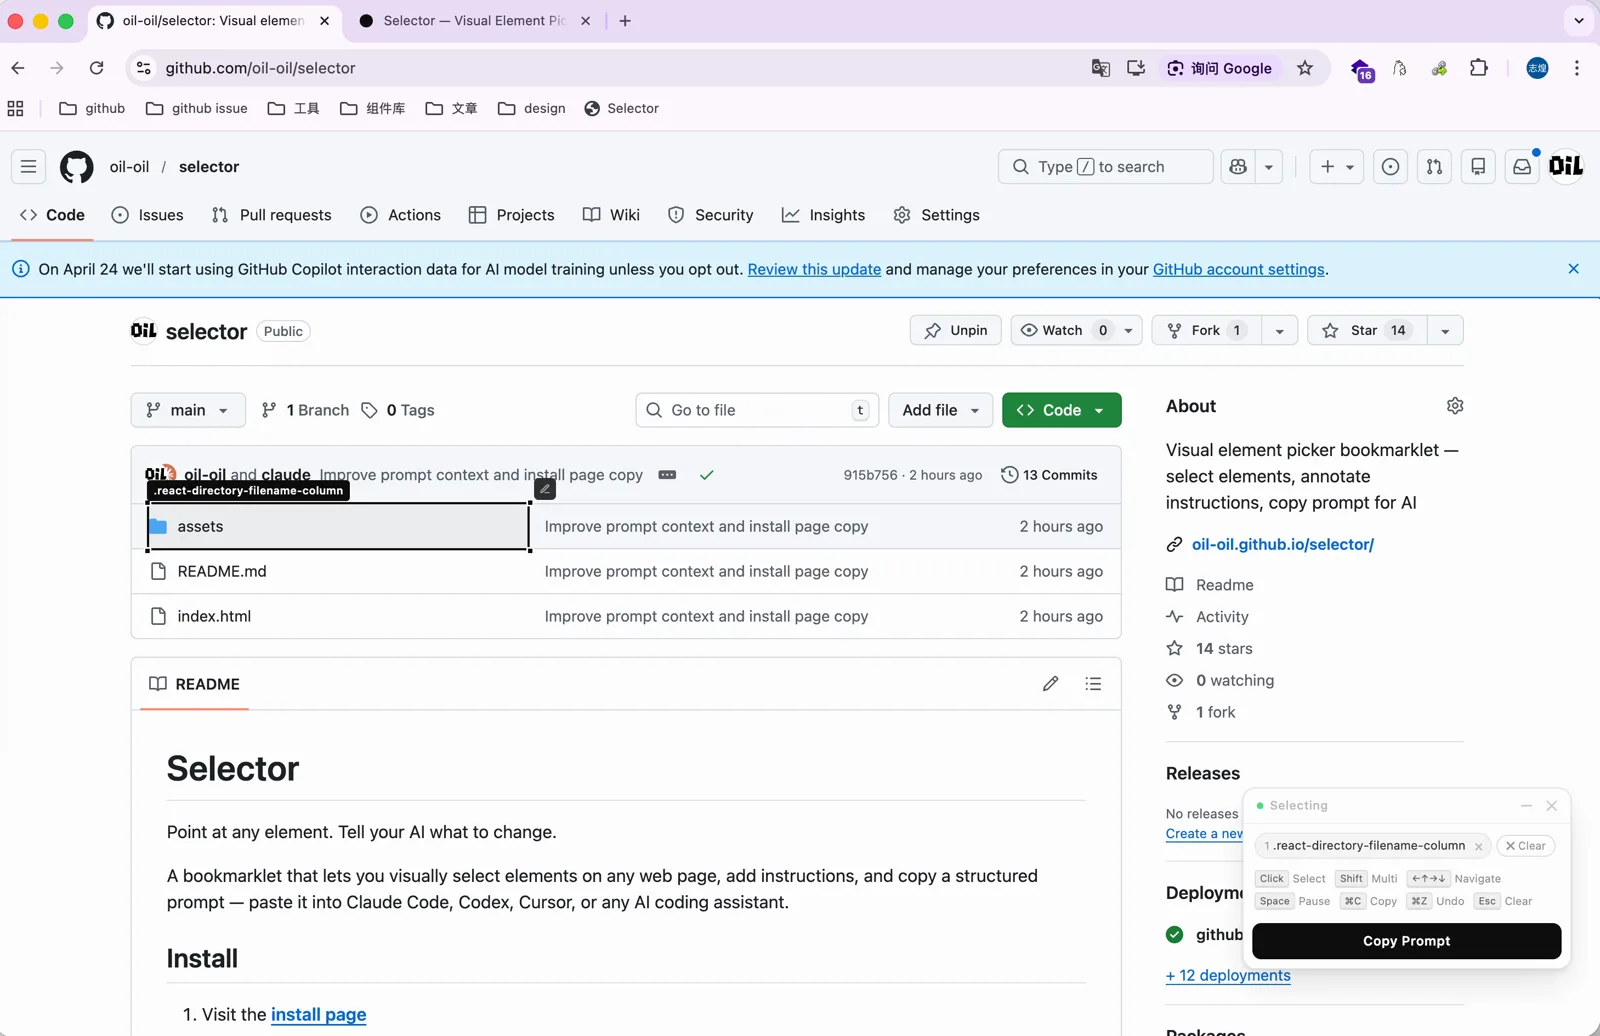This screenshot has width=1600, height=1036.
Task: Open the Security tab
Action: click(x=710, y=215)
